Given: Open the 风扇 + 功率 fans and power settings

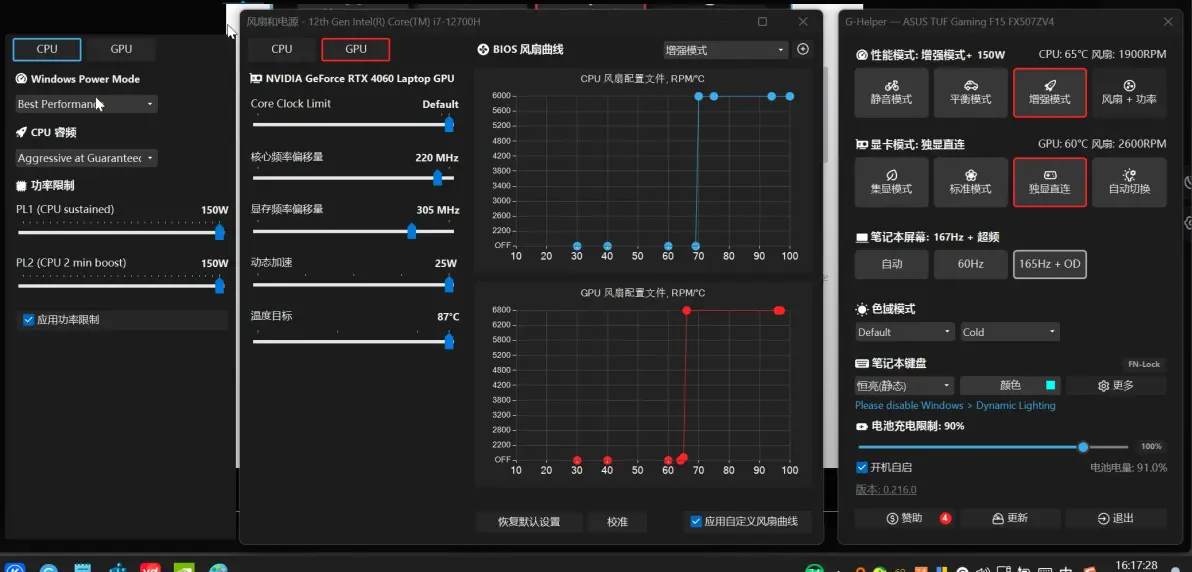Looking at the screenshot, I should click(1129, 93).
